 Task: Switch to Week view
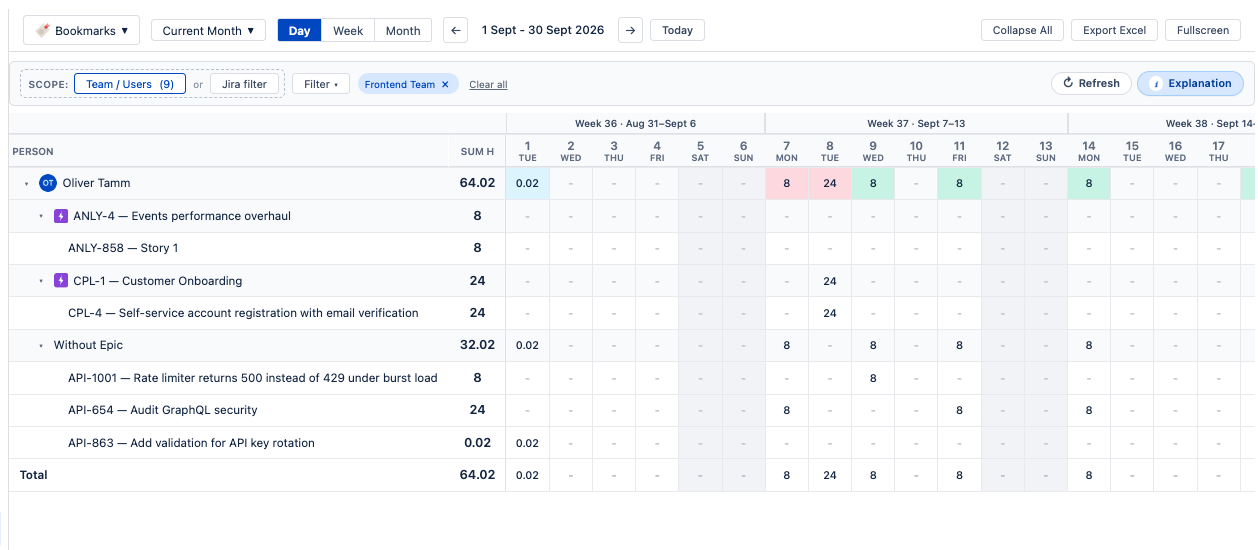coord(348,30)
